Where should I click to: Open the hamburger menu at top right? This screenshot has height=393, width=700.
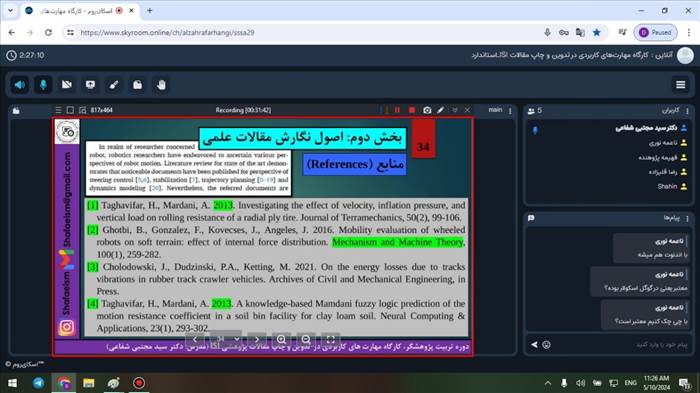pos(680,85)
